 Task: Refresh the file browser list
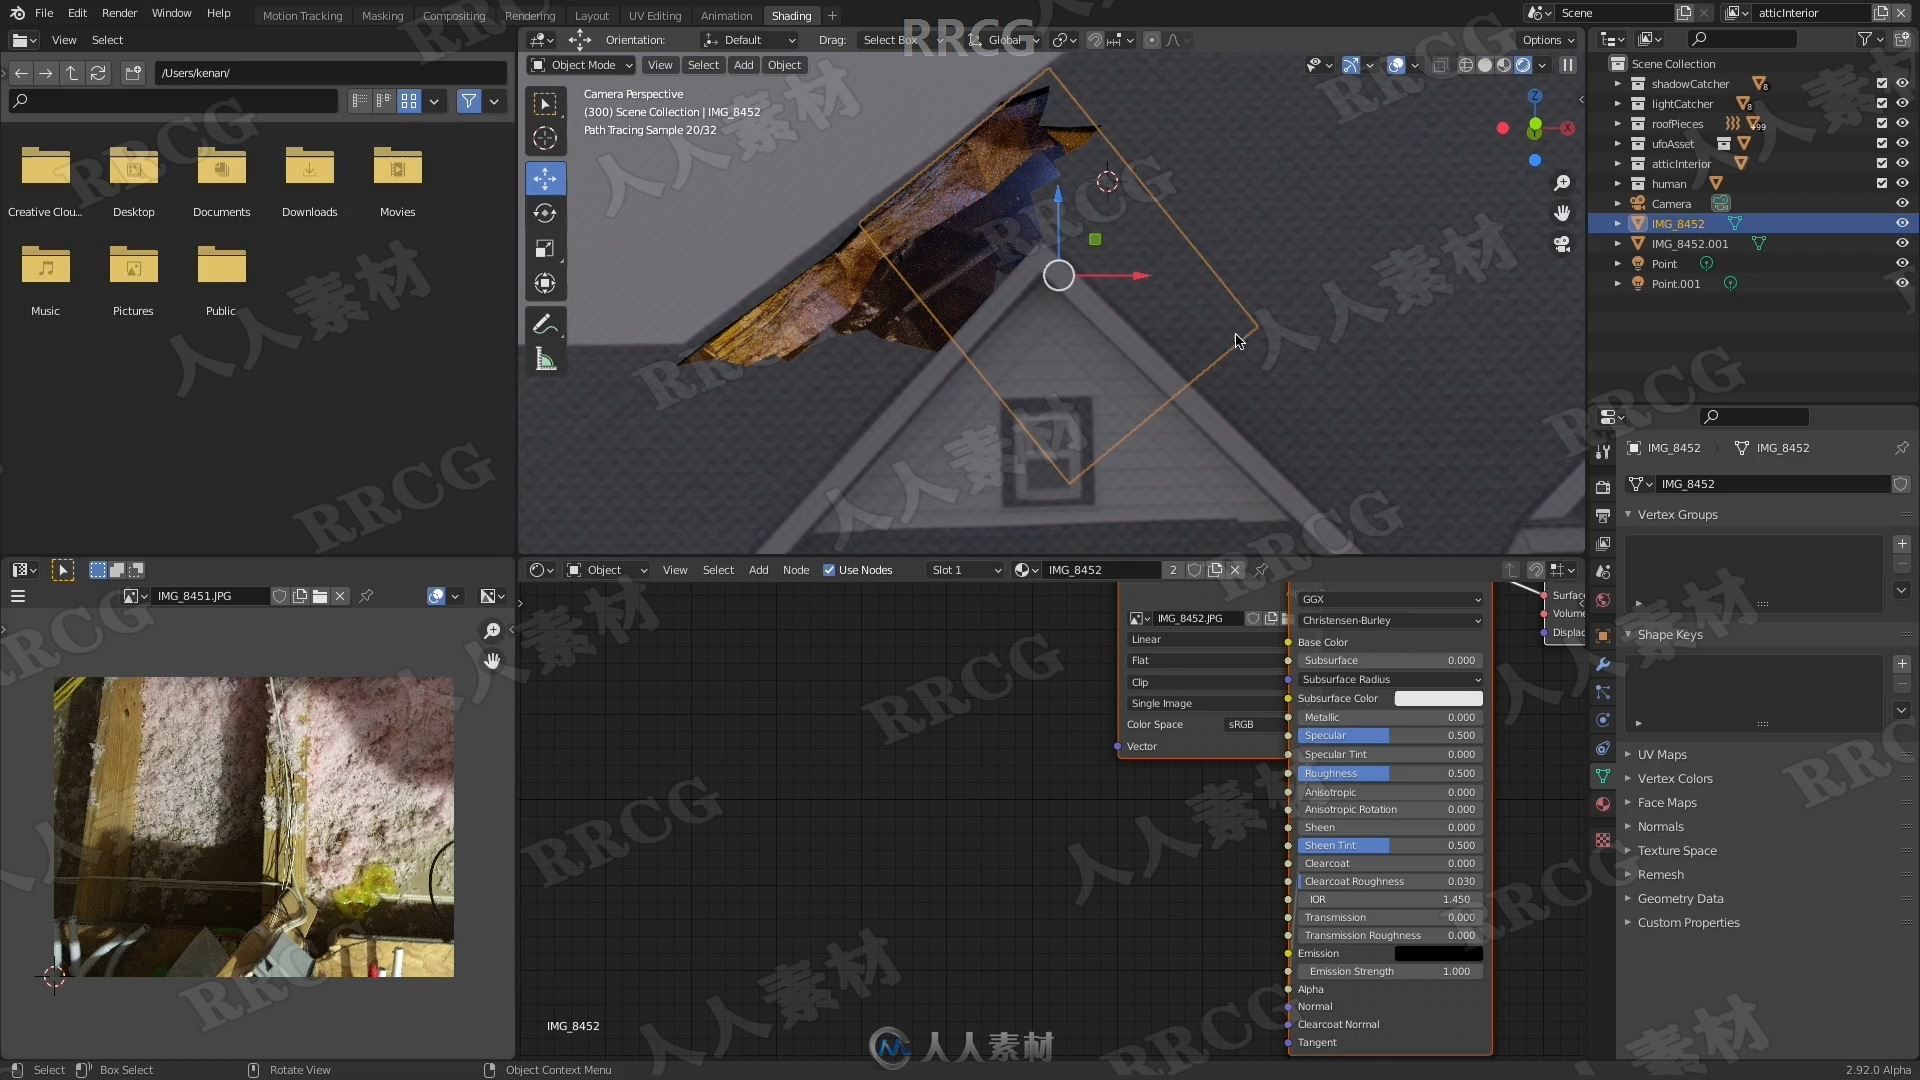[98, 73]
